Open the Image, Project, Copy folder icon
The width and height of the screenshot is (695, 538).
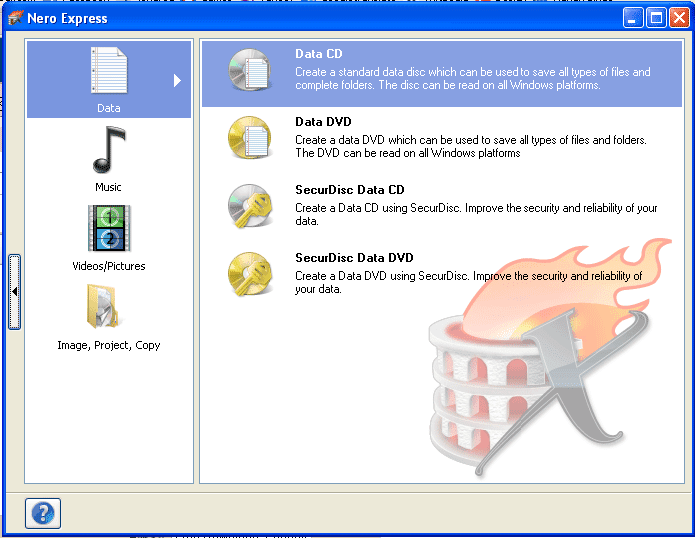click(x=103, y=307)
